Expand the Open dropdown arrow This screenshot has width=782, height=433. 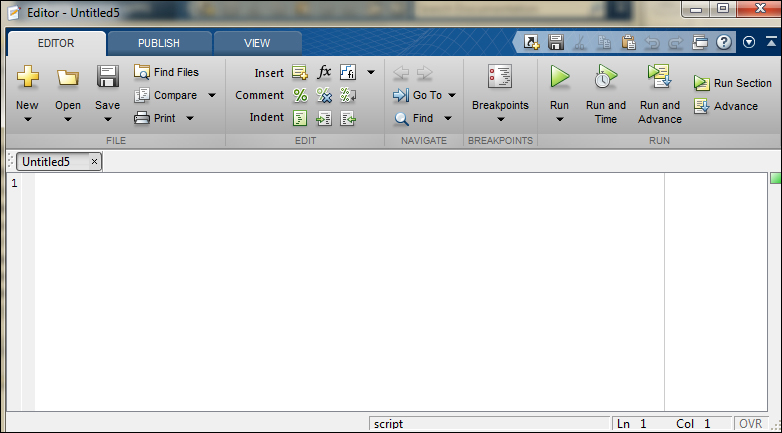pos(68,119)
